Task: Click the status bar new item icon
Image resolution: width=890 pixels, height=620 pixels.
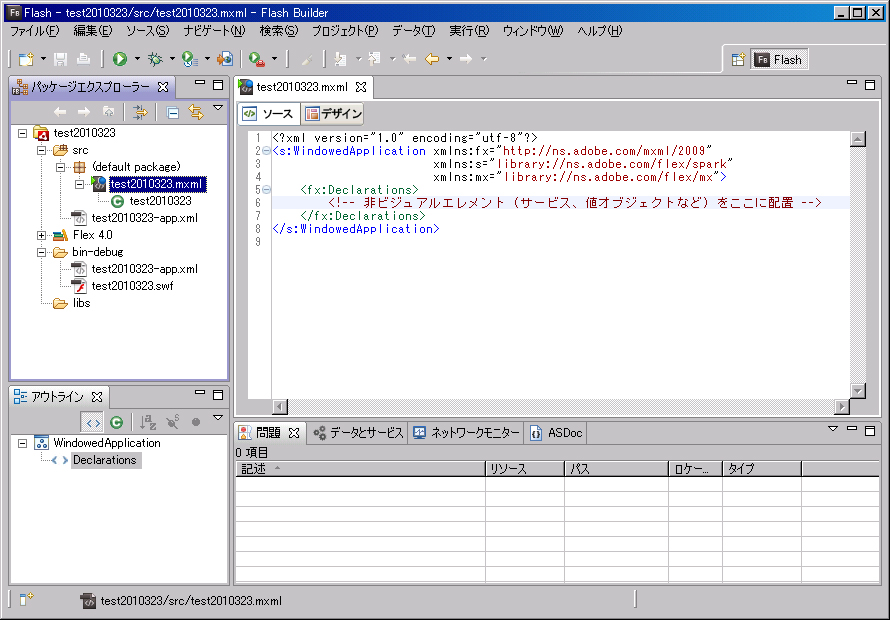Action: (26, 599)
